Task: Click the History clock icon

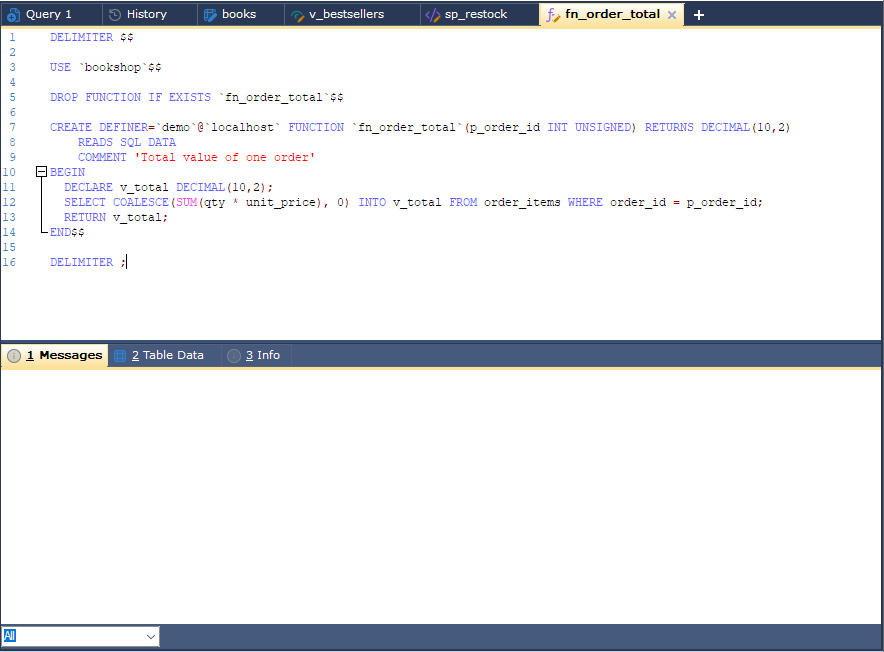Action: 115,15
